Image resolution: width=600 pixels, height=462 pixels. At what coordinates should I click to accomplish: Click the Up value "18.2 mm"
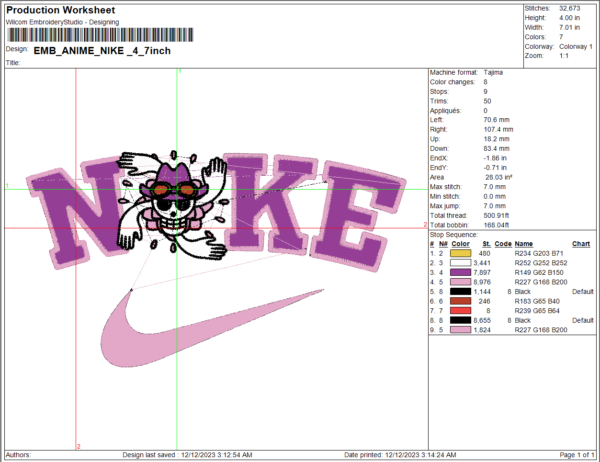(496, 139)
